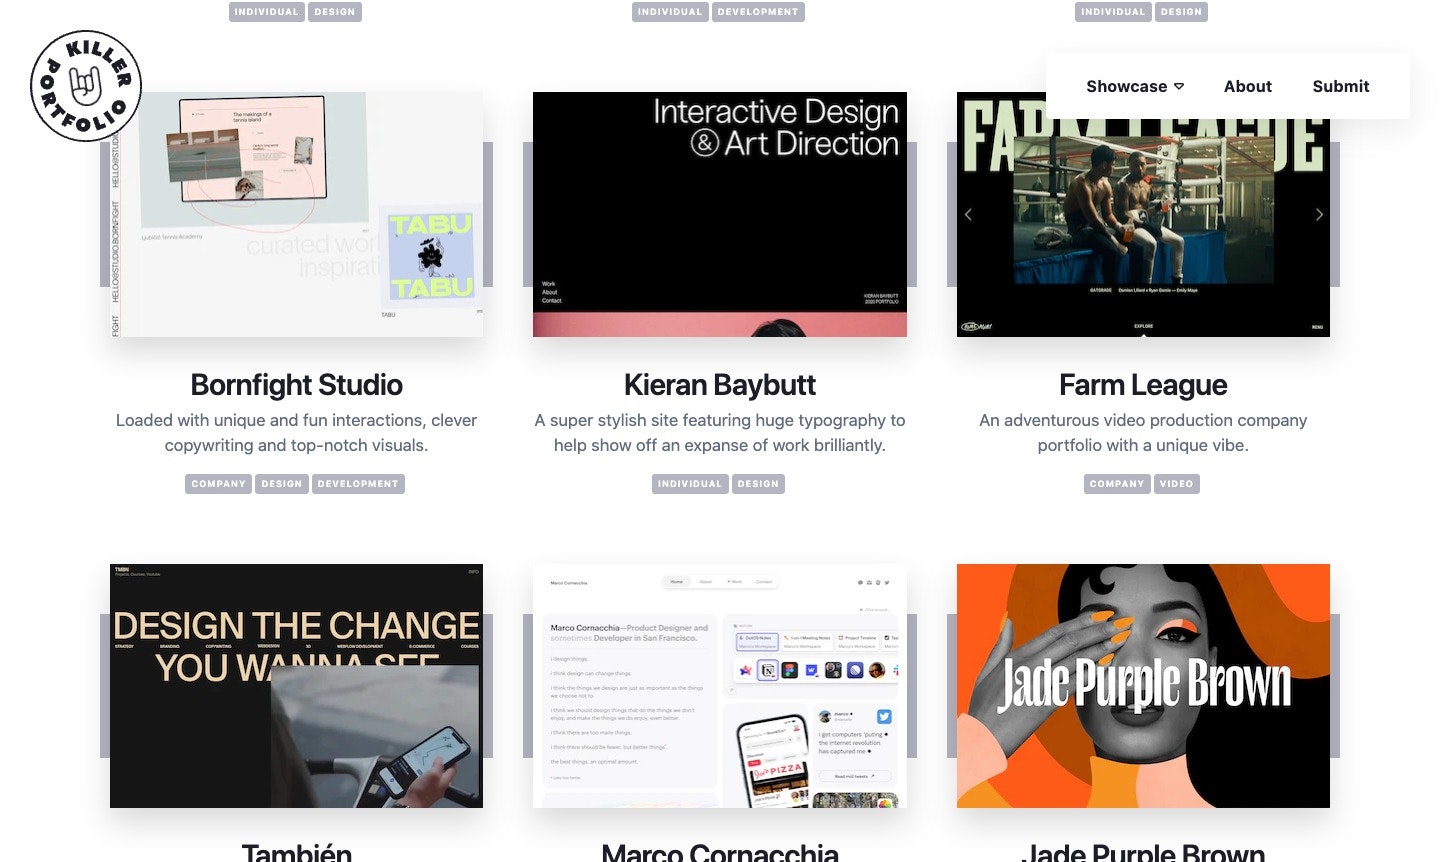Image resolution: width=1440 pixels, height=862 pixels.
Task: Click the DEVELOPMENT tag above the Kieran Baybutt thumbnail
Action: point(758,12)
